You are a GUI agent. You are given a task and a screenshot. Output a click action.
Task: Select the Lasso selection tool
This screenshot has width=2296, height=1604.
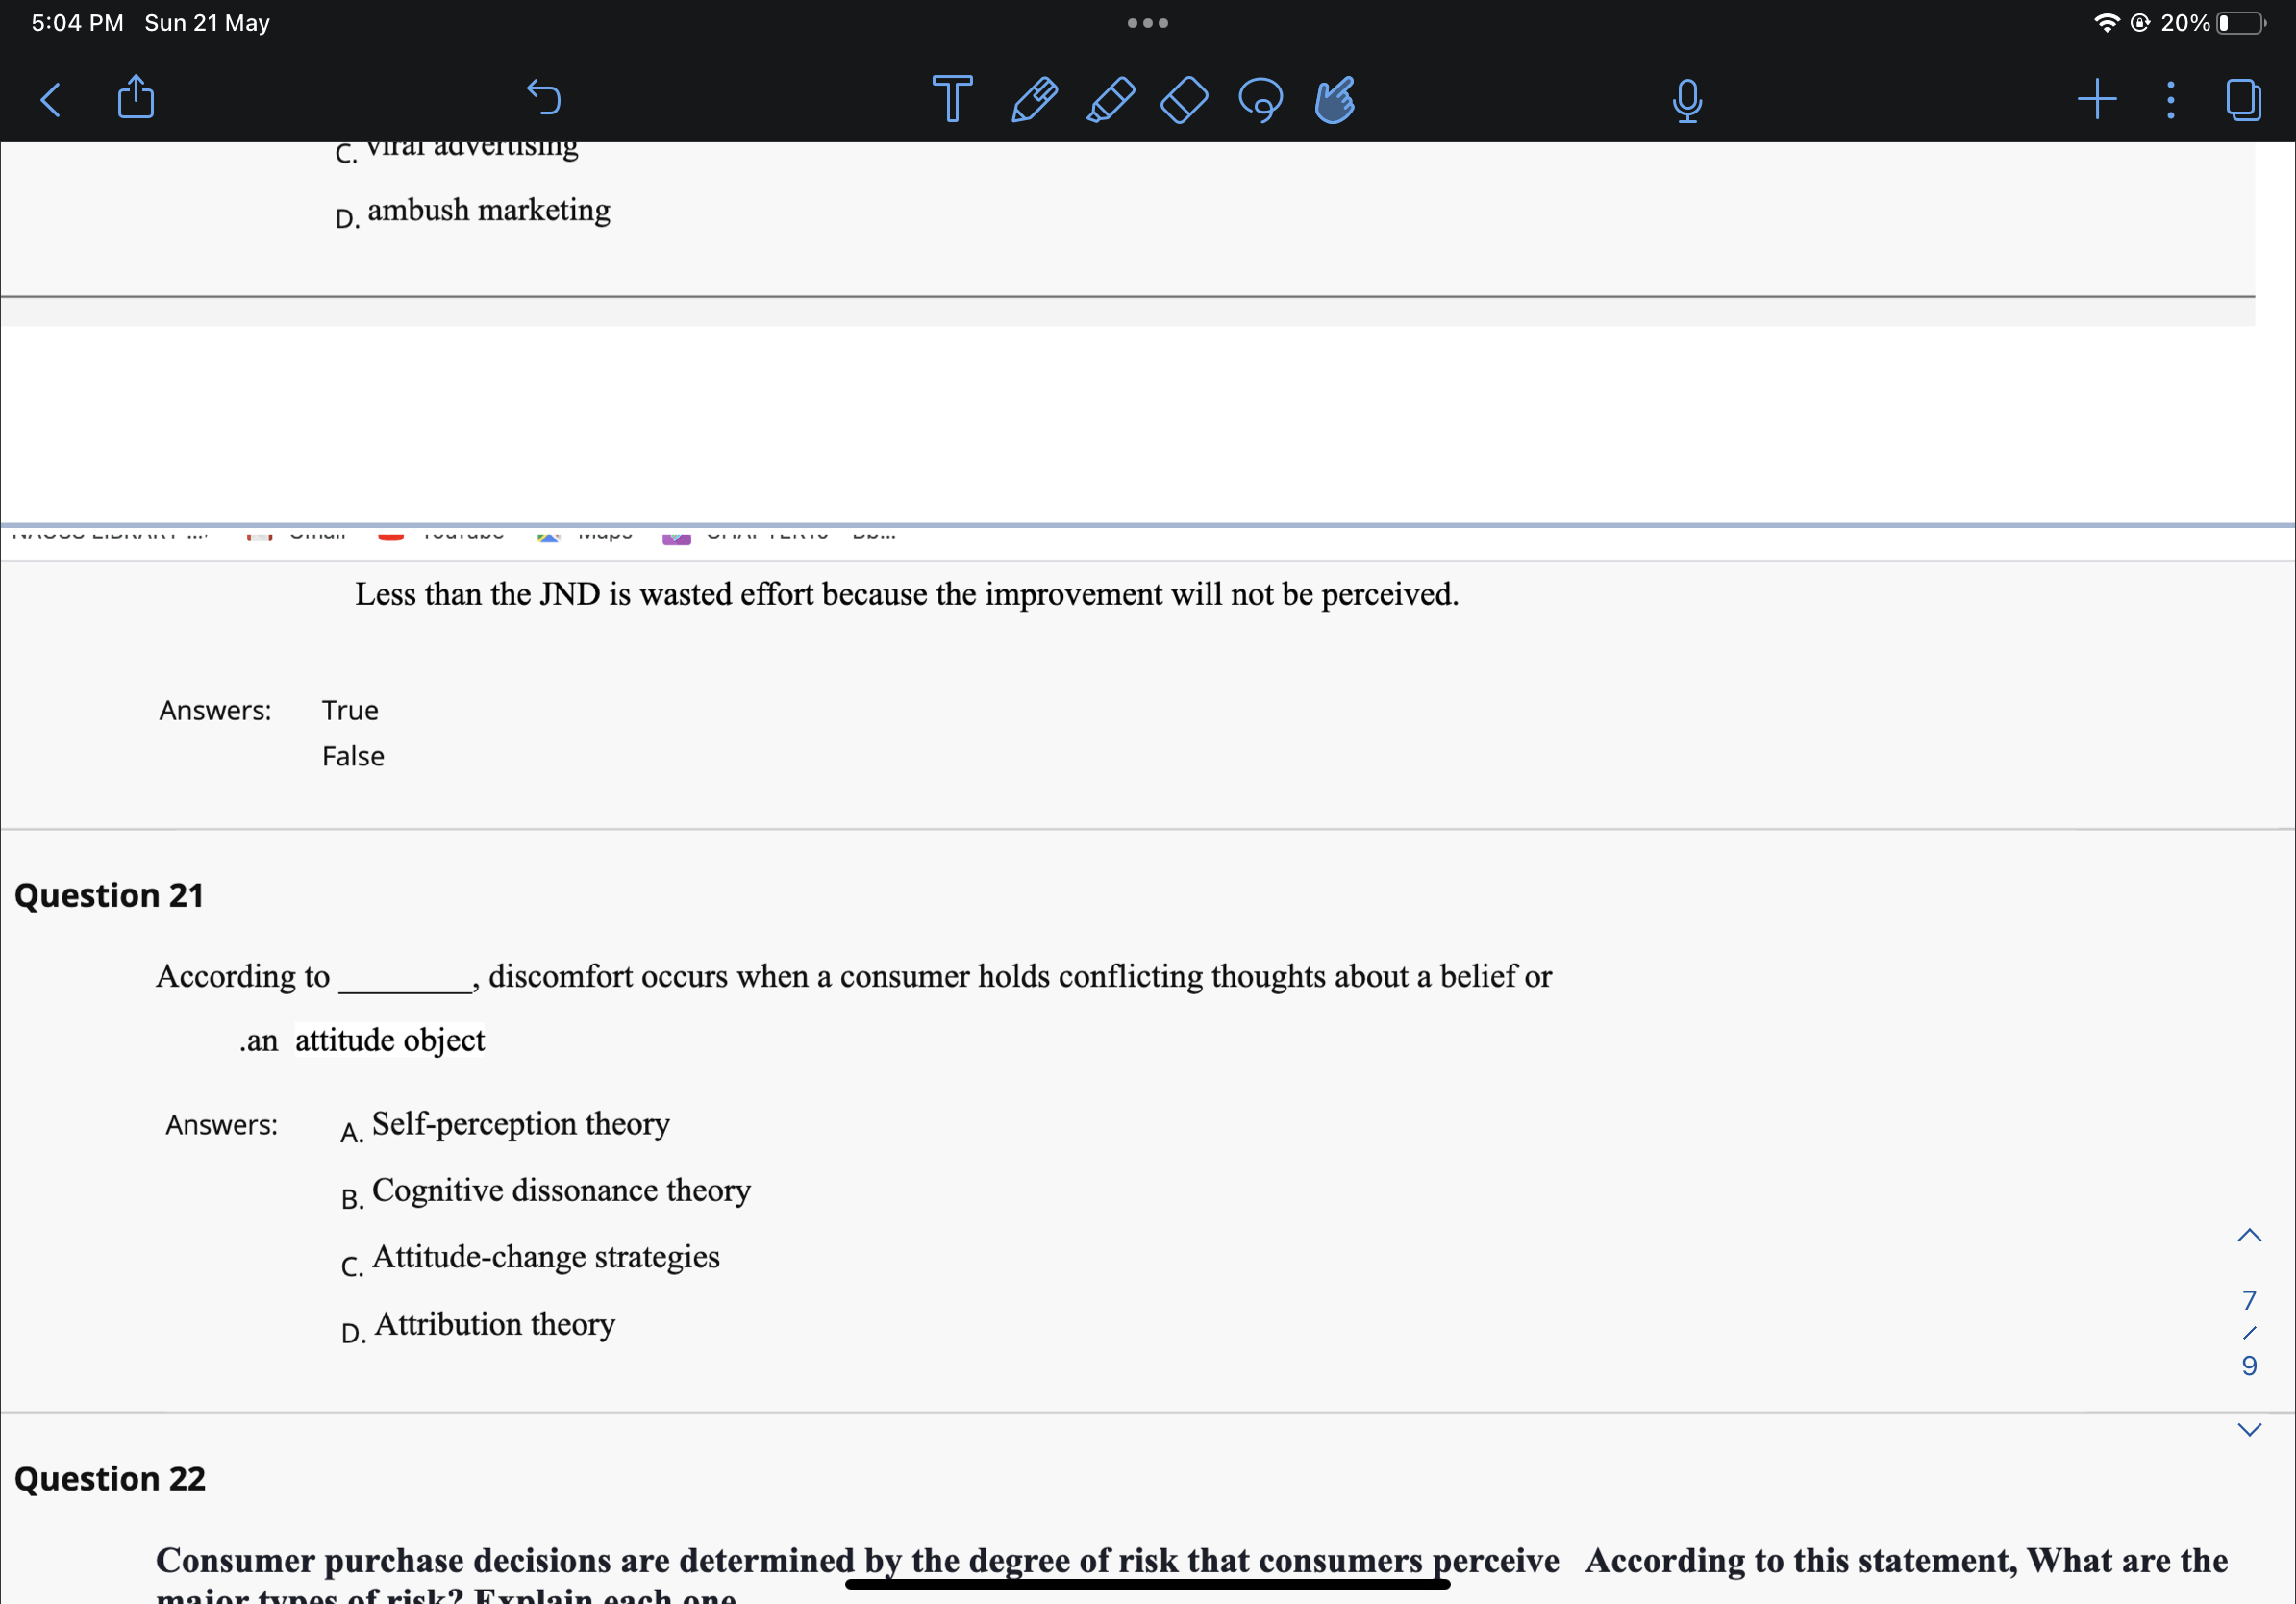coord(1260,98)
